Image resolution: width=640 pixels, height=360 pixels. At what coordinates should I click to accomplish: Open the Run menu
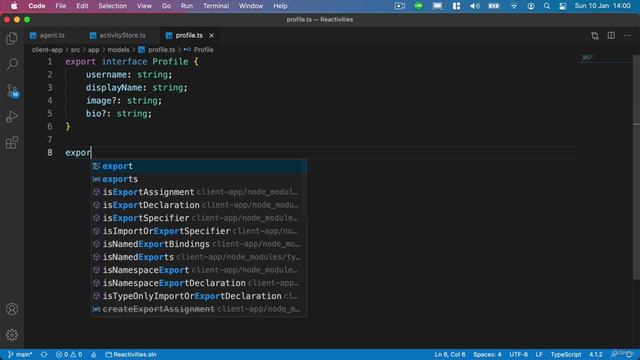[x=187, y=6]
